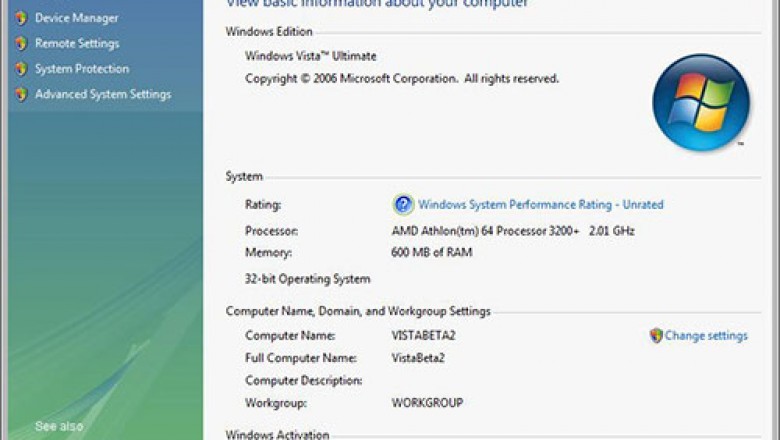Click the Computer Description: label
Screen dimensions: 780x440
pos(303,380)
